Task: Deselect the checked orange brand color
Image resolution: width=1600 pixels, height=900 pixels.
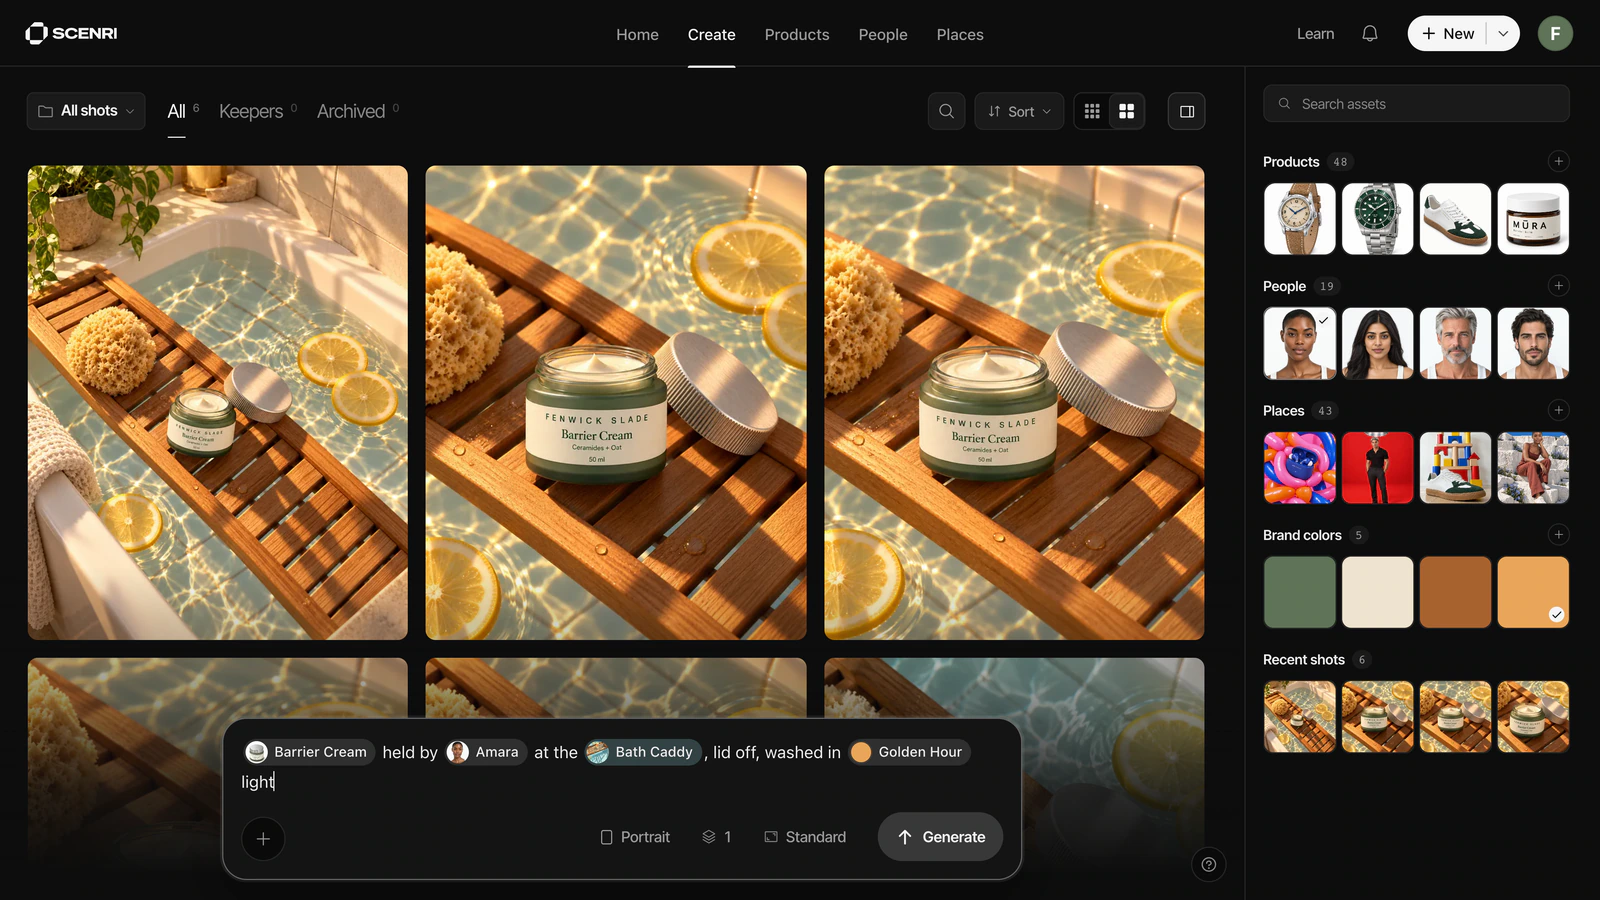Action: (x=1533, y=592)
